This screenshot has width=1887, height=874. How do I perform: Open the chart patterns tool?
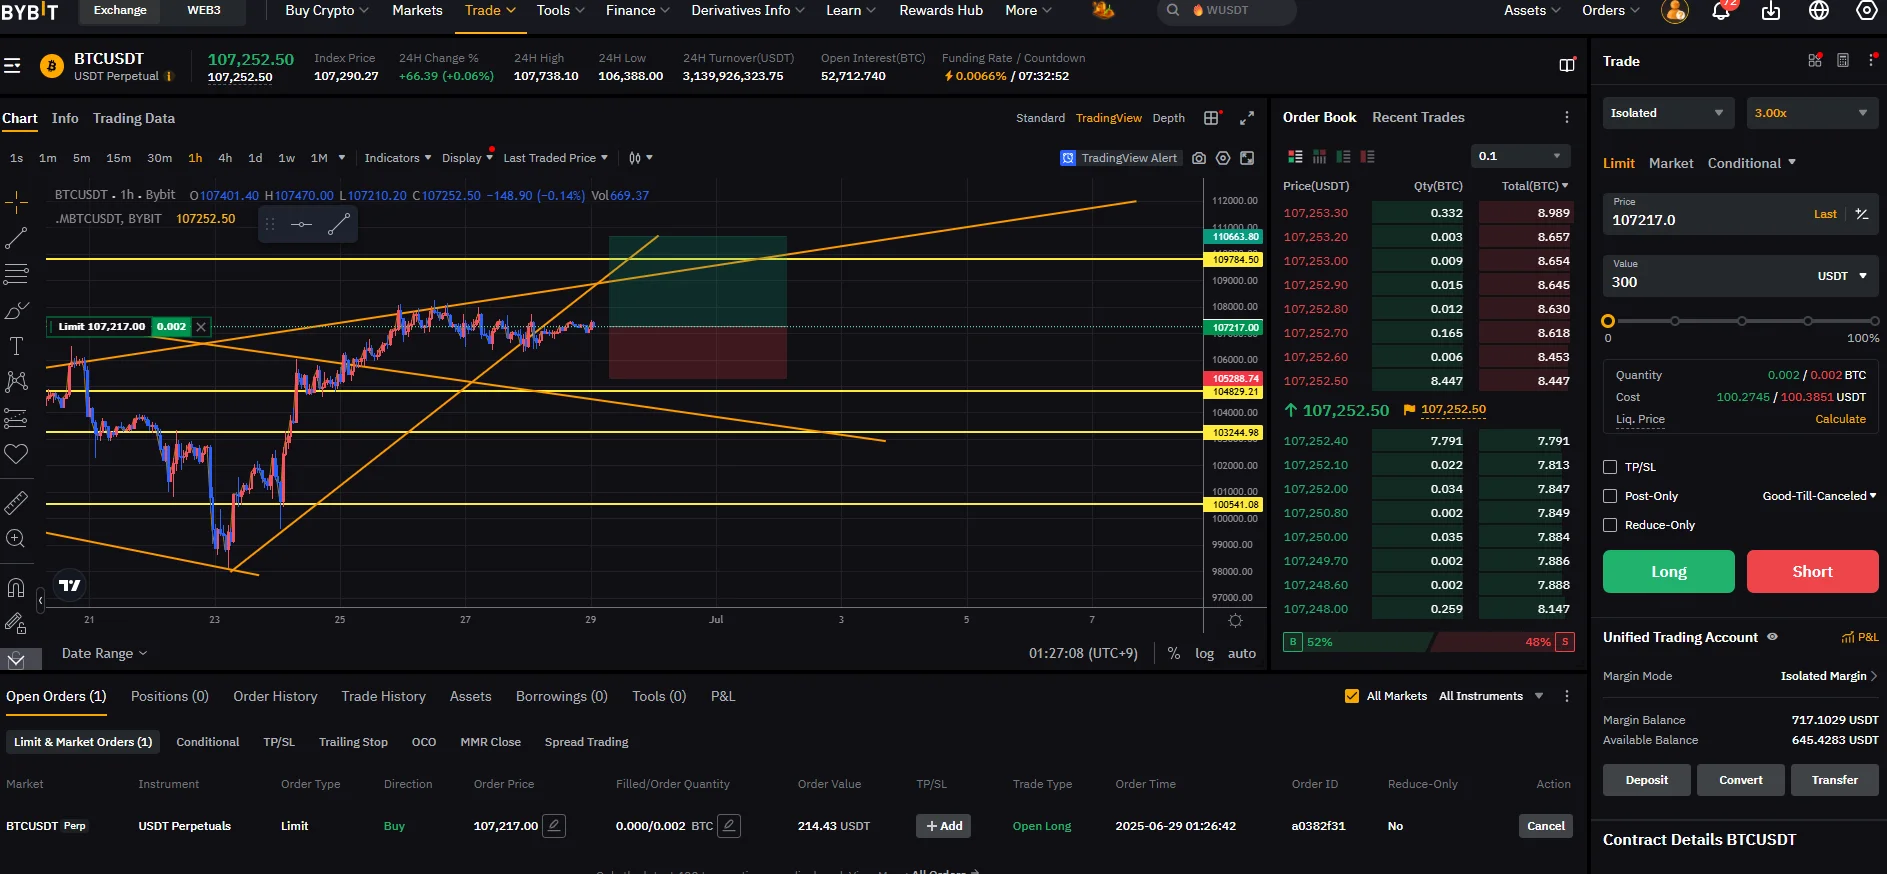[x=16, y=381]
